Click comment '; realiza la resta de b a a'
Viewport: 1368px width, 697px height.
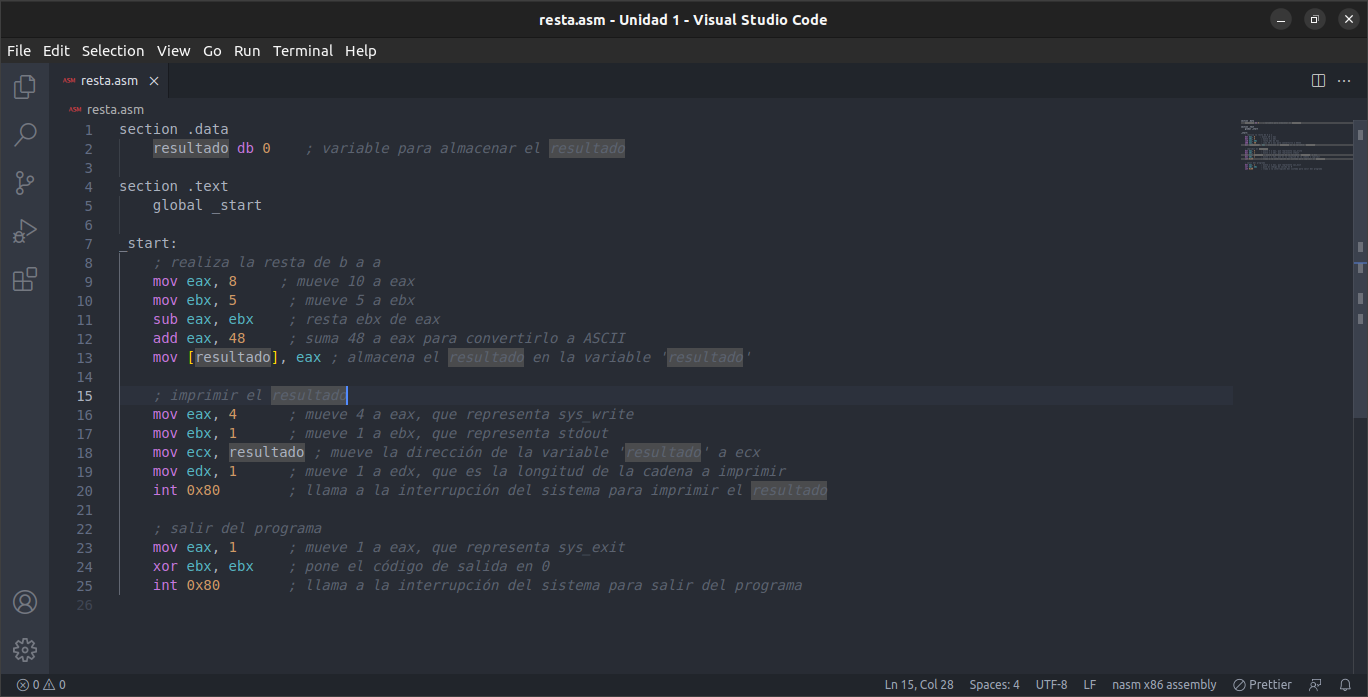267,262
